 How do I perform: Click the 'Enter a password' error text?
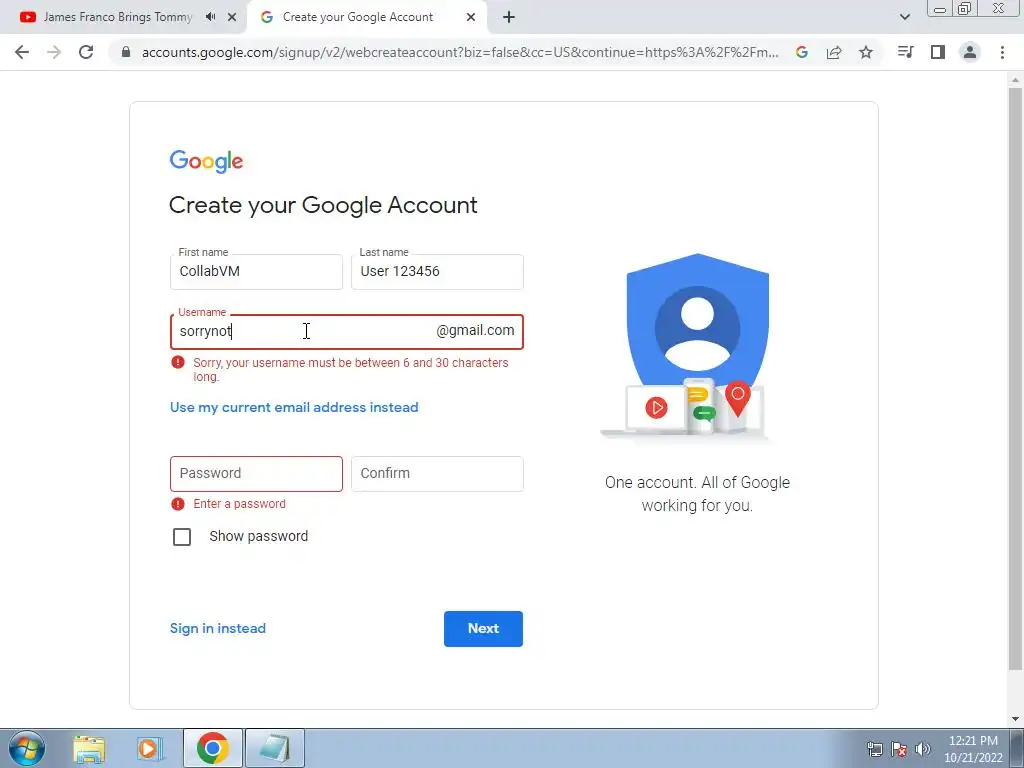pyautogui.click(x=240, y=504)
